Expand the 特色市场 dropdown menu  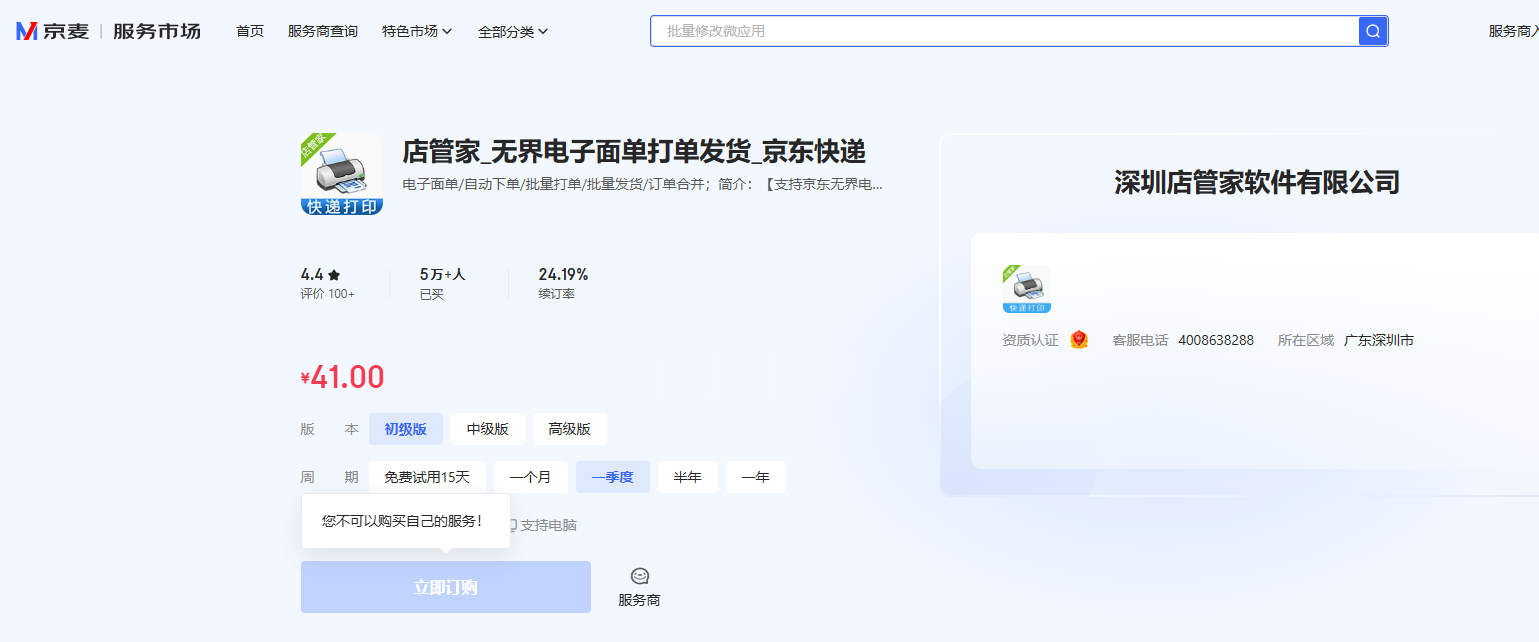[417, 31]
